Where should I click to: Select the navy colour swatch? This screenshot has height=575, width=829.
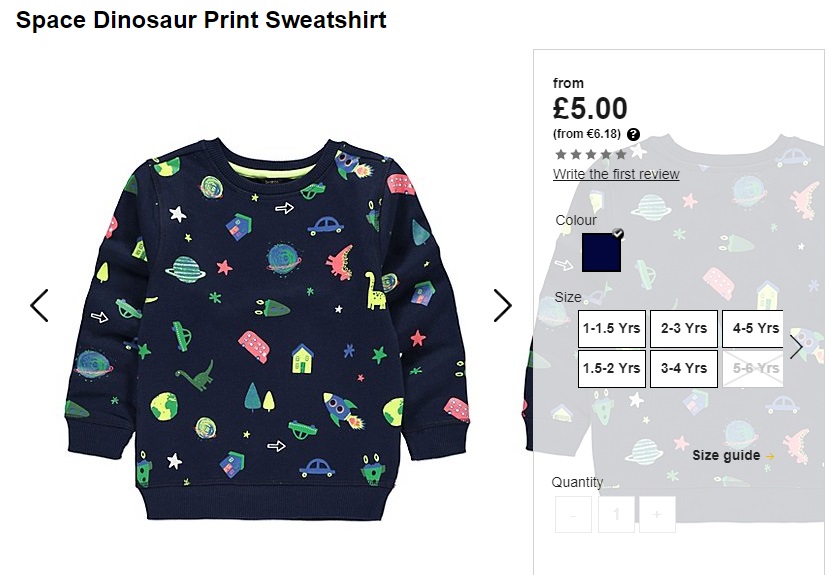click(x=601, y=253)
